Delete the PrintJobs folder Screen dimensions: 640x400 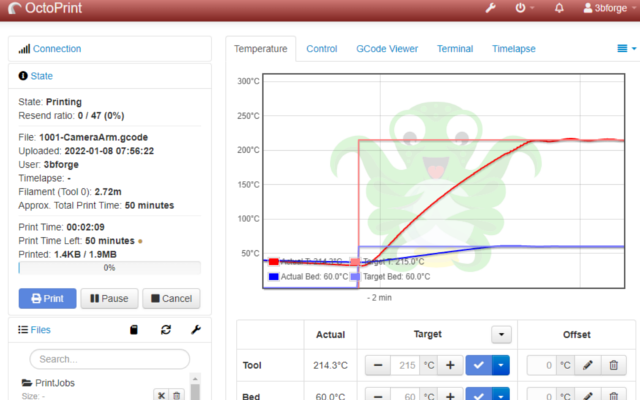coord(177,395)
